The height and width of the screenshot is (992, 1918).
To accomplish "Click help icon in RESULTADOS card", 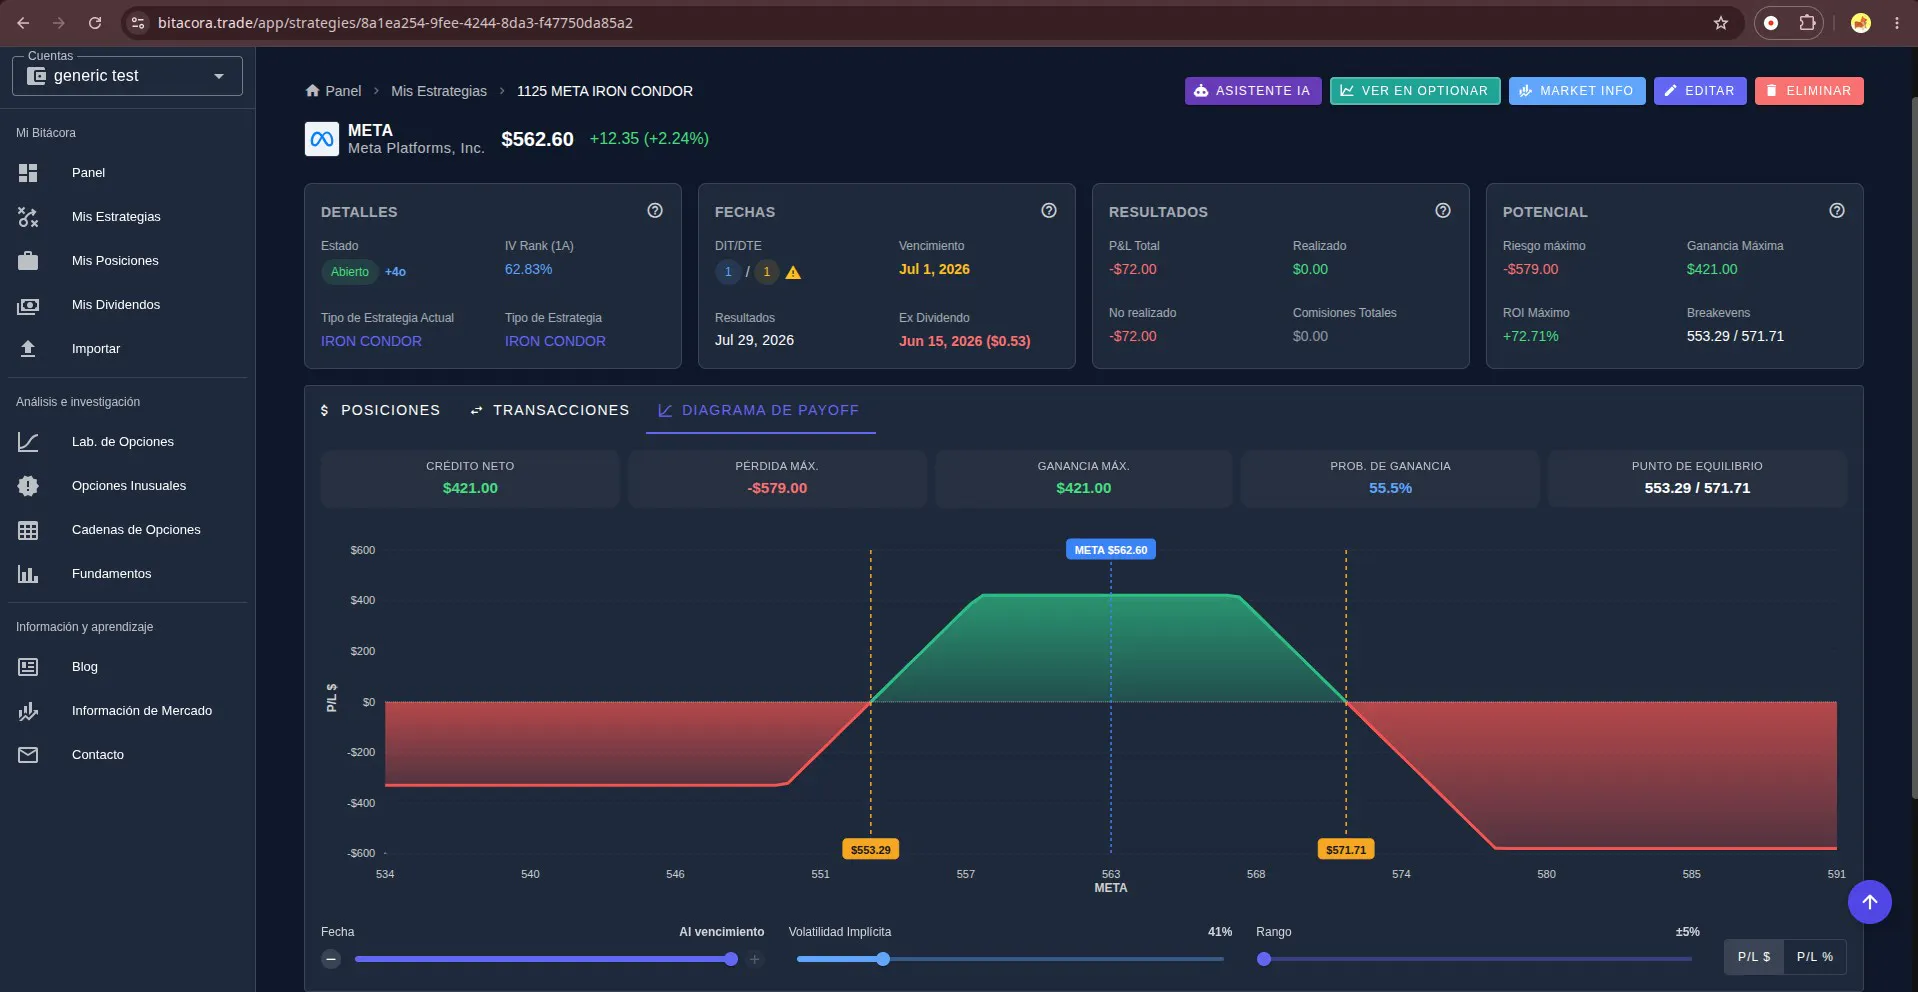I will (x=1443, y=211).
